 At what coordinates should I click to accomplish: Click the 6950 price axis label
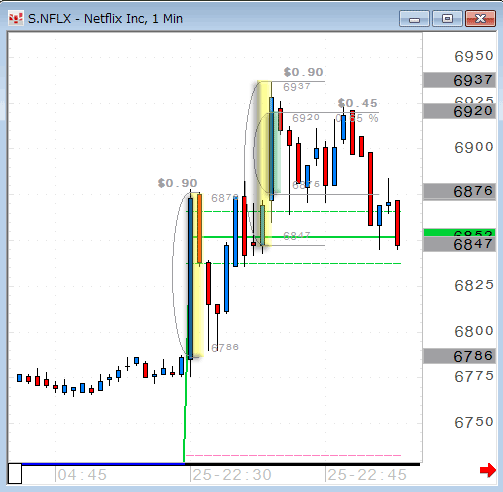(x=474, y=56)
